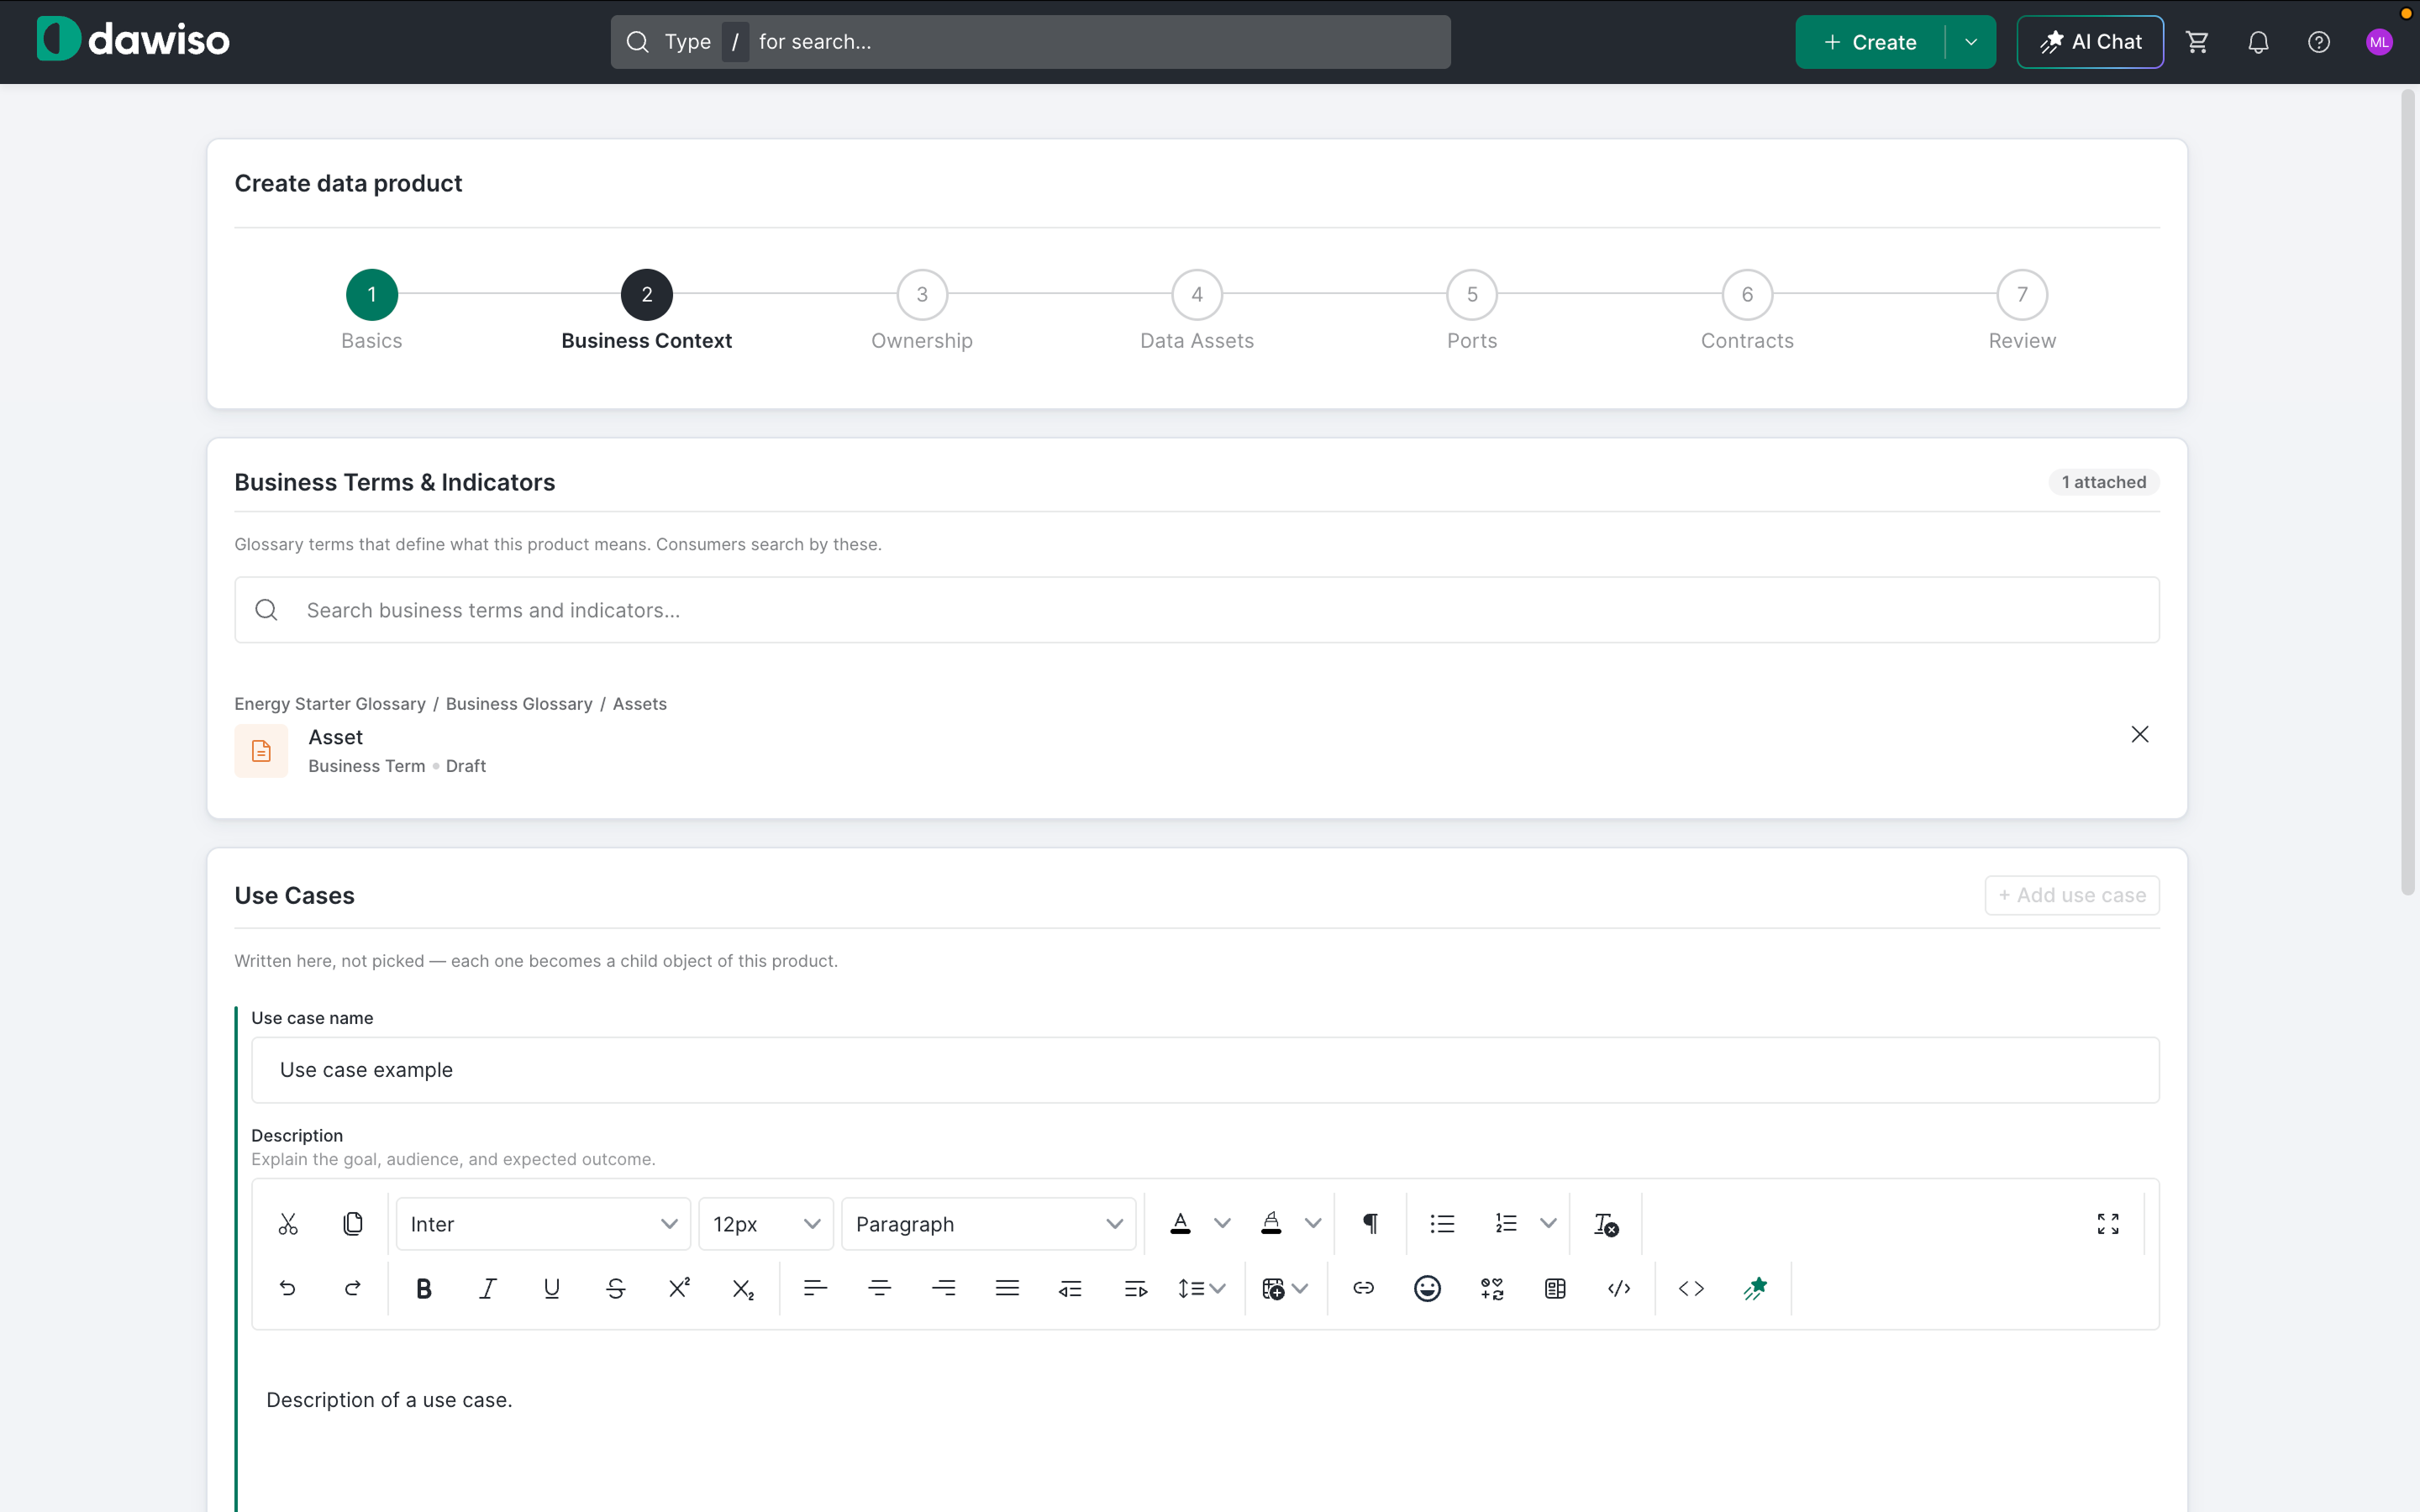Image resolution: width=2420 pixels, height=1512 pixels.
Task: Open the text color picker arrow
Action: point(1222,1224)
